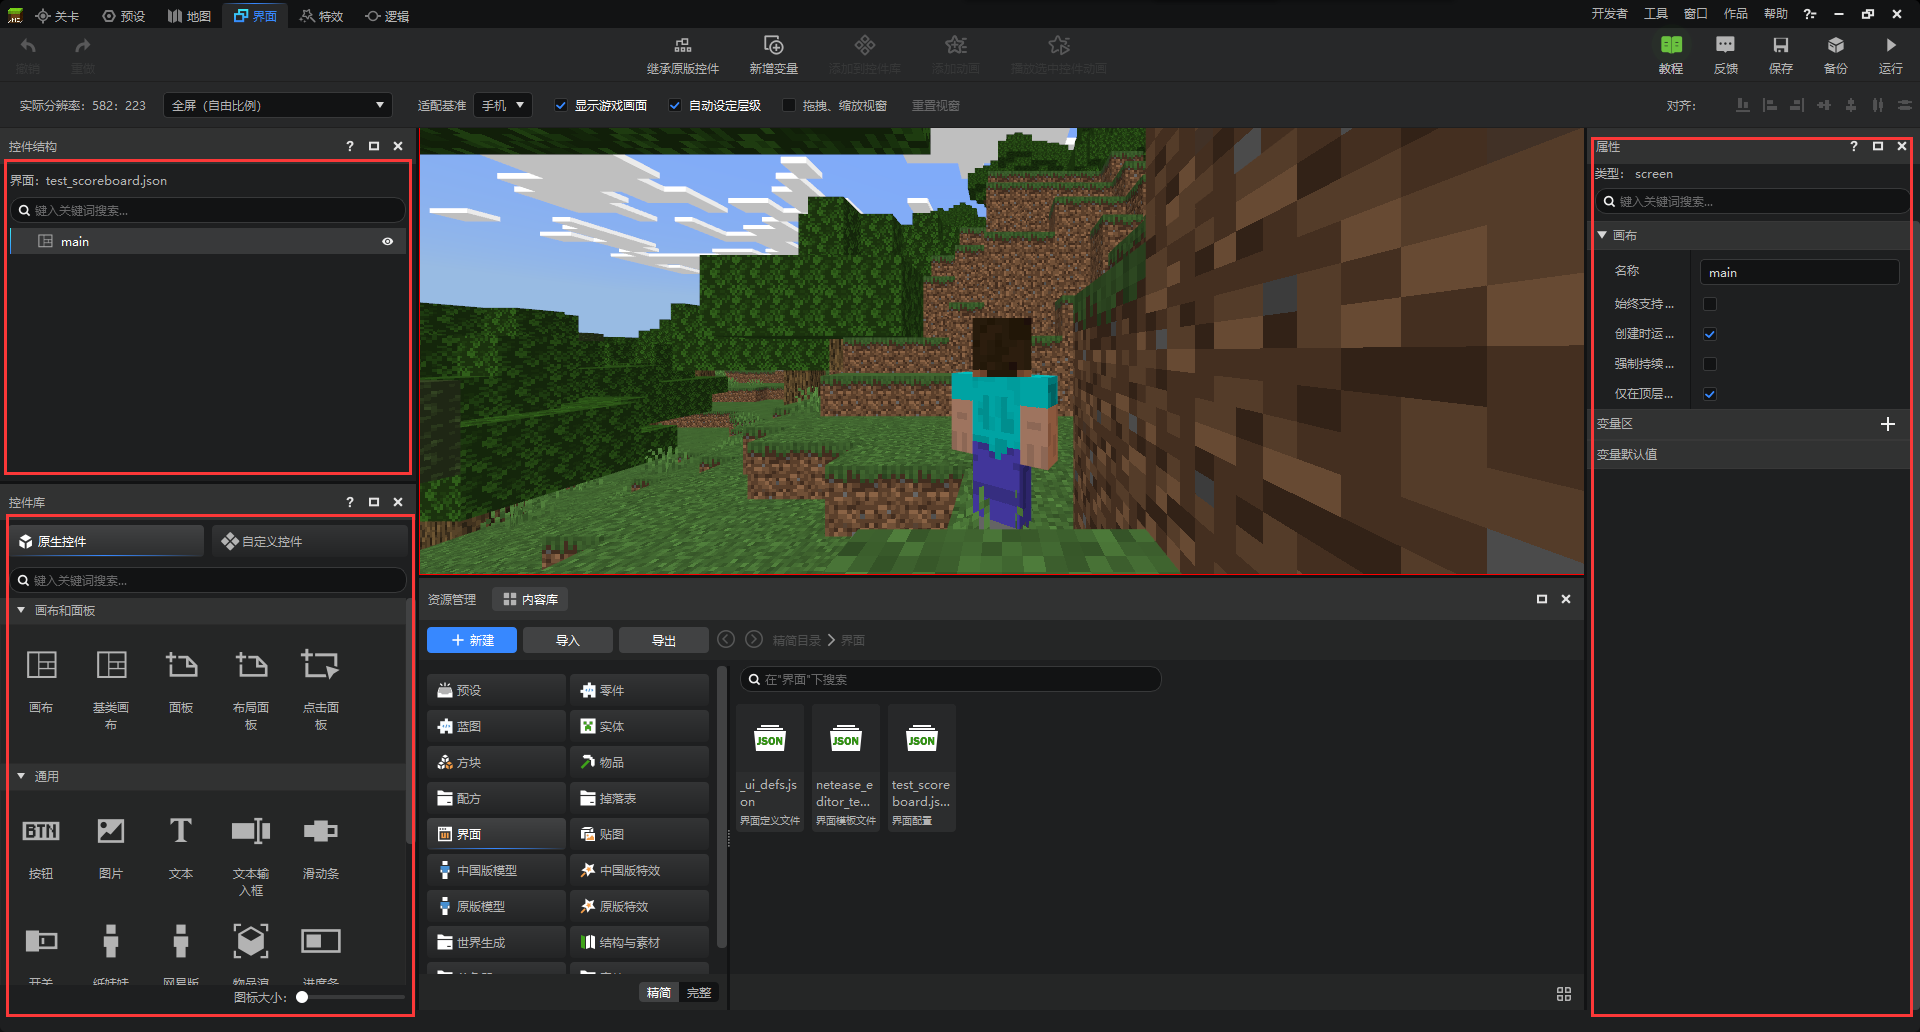The width and height of the screenshot is (1920, 1032).
Task: Open the _ui_defs.json file thumbnail
Action: (770, 768)
